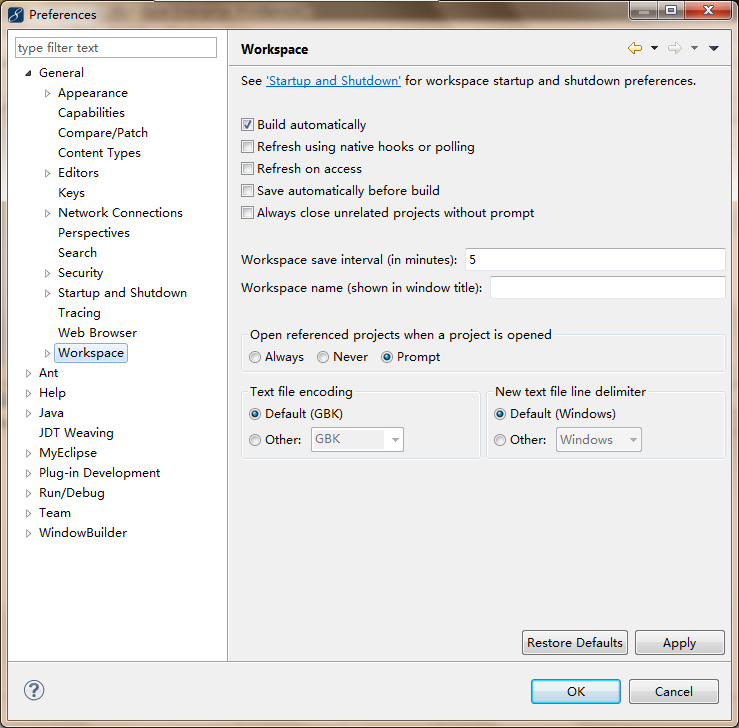Expand the Java category
Screen dimensions: 739x728
pyautogui.click(x=28, y=414)
